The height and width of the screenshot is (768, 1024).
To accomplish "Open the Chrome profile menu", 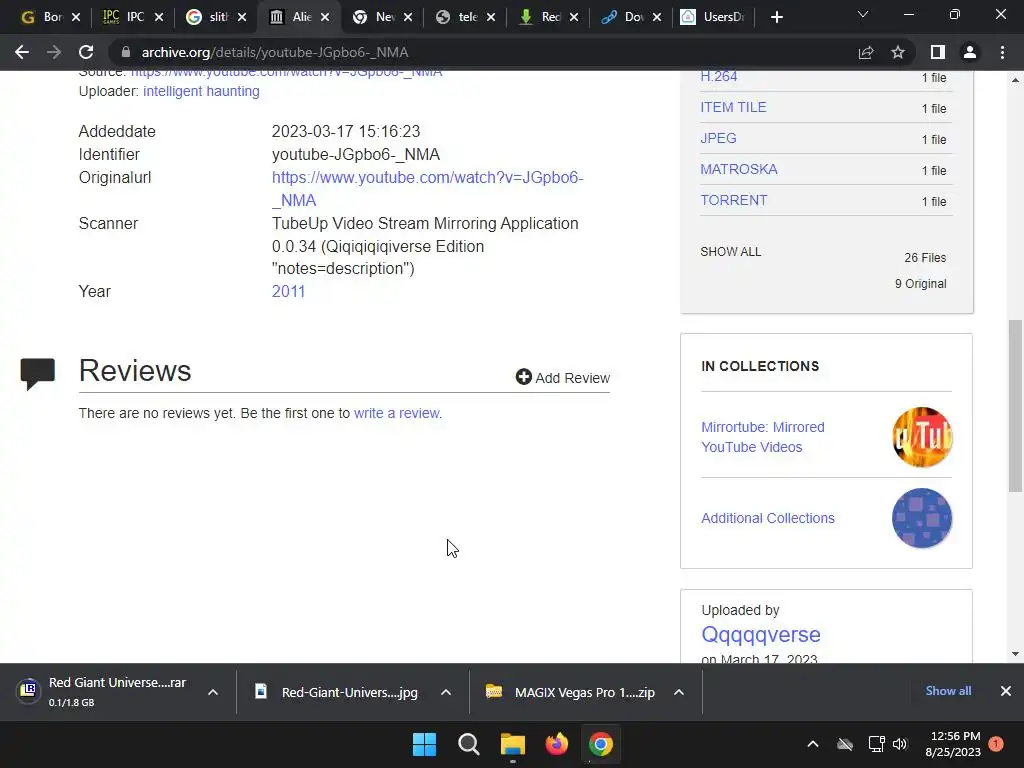I will click(x=970, y=52).
